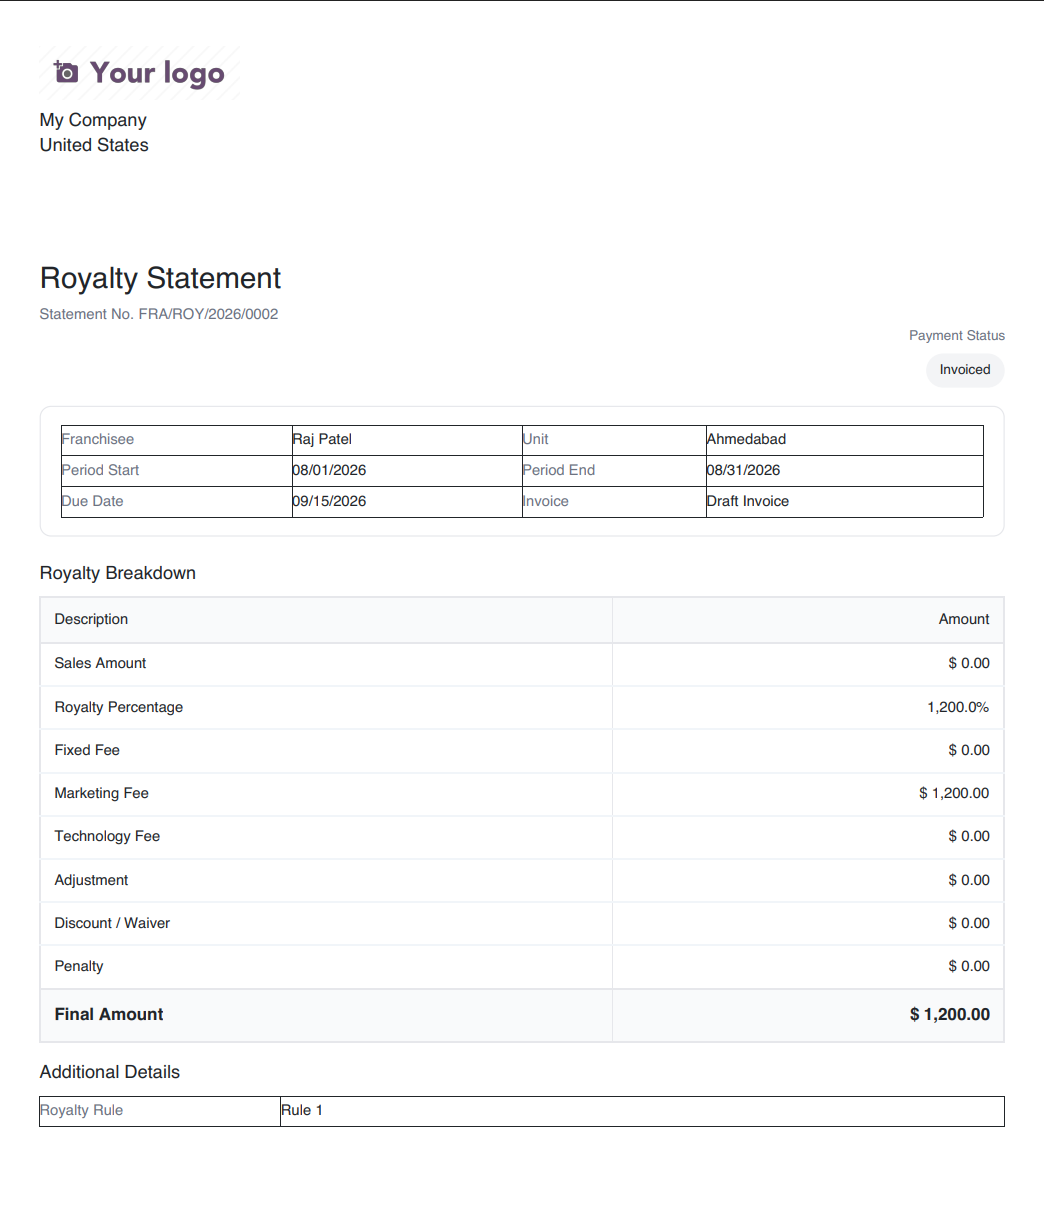Select the Discount / Waiver row

[522, 923]
